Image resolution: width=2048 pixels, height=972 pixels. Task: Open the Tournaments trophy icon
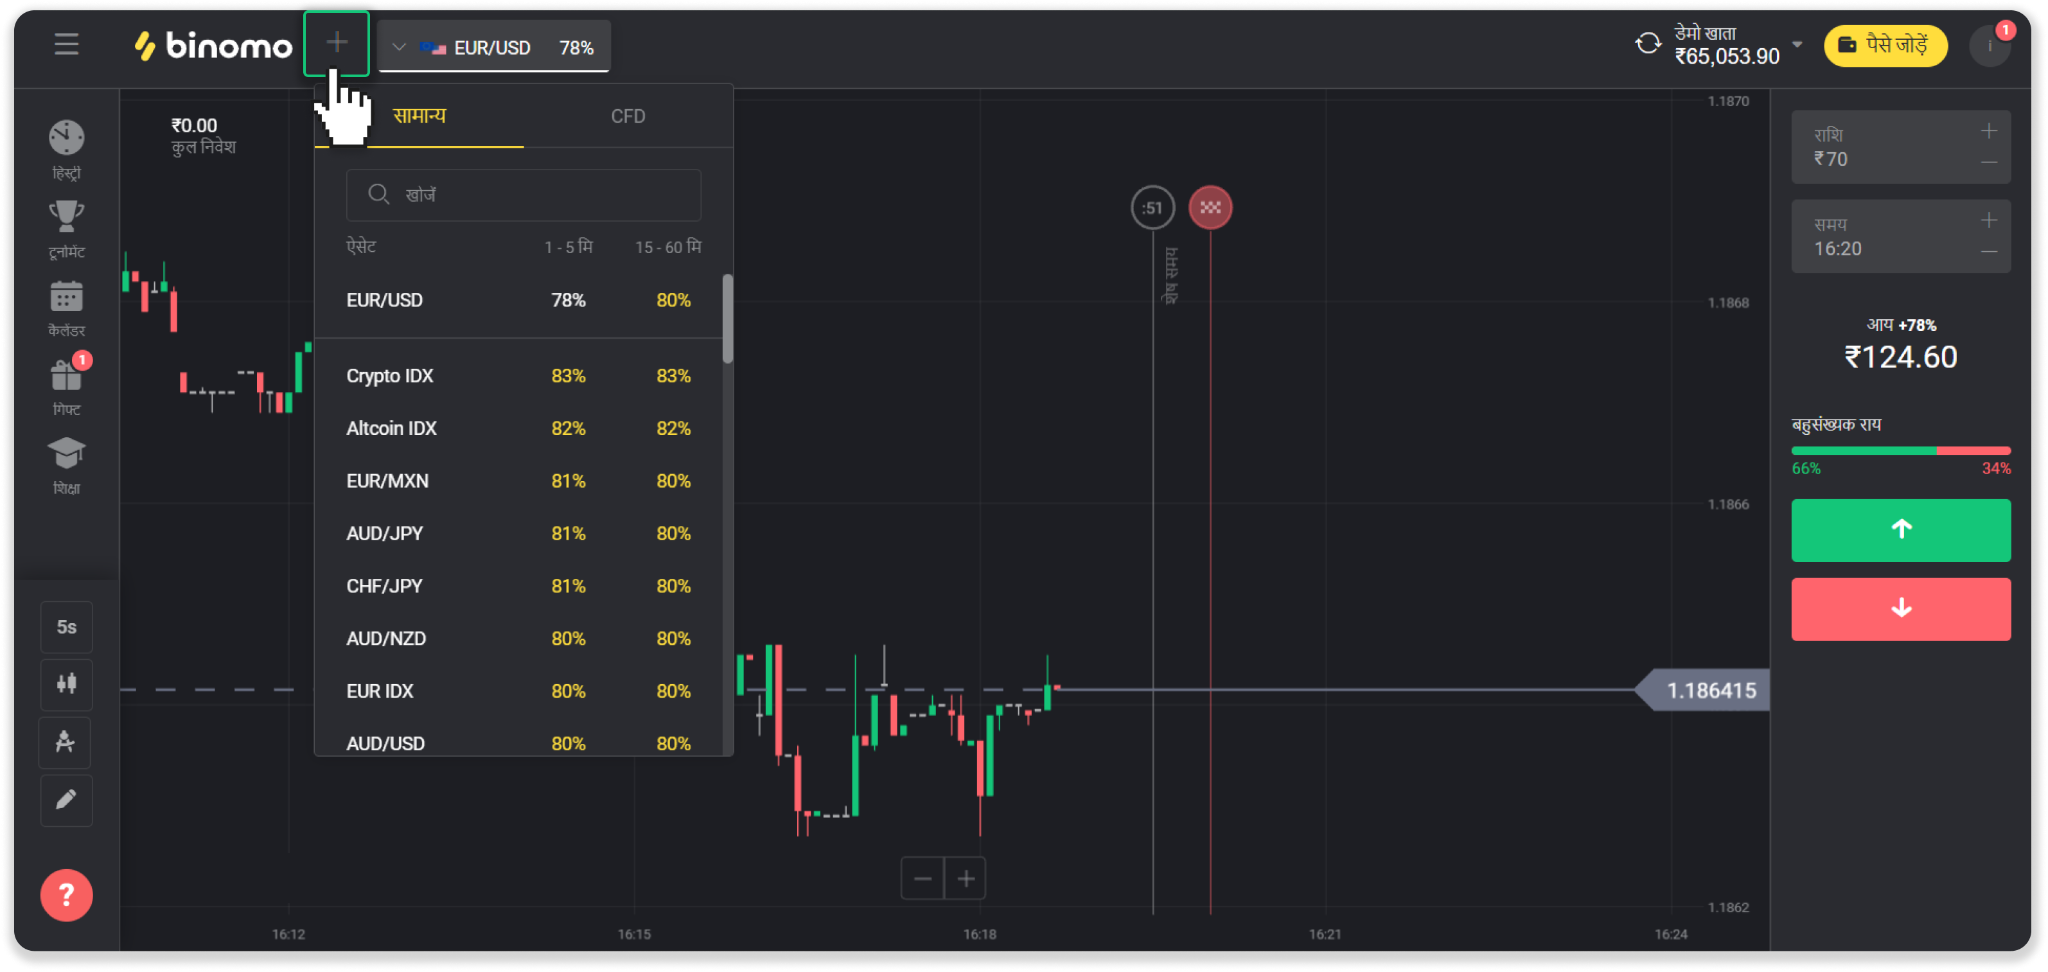(66, 217)
